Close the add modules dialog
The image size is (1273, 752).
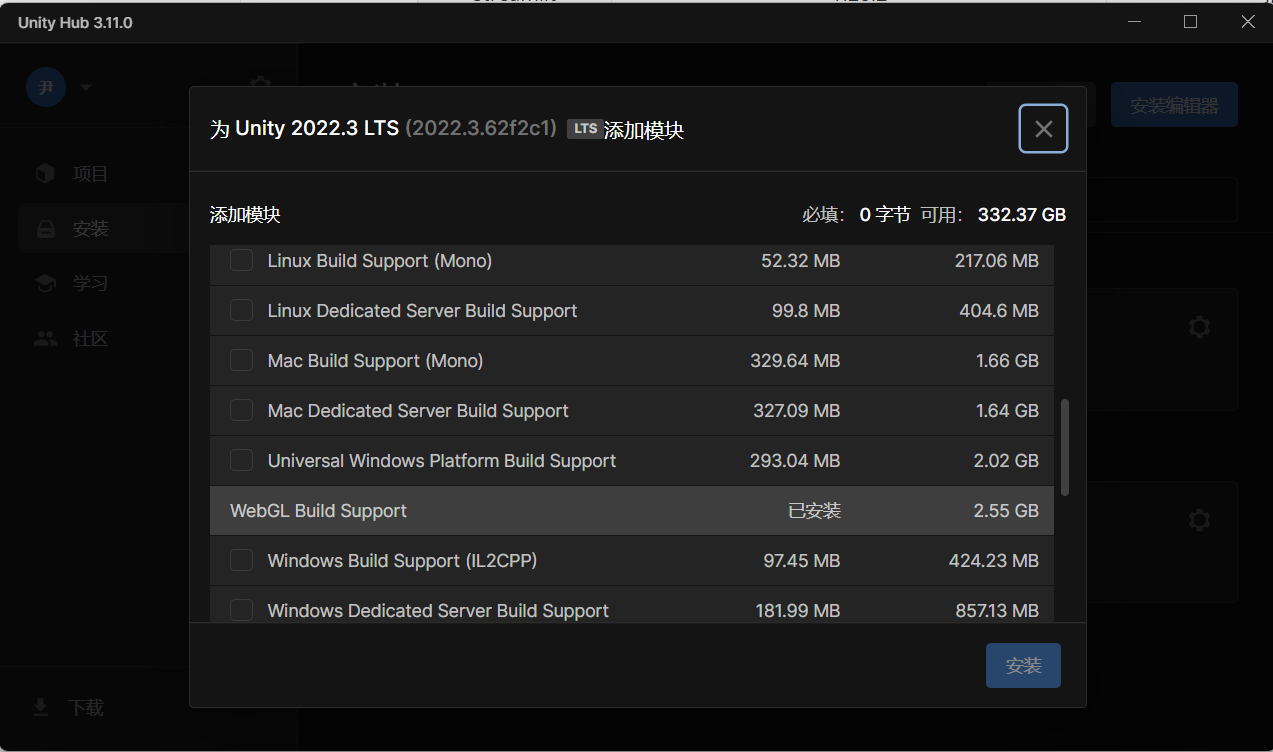[1043, 129]
